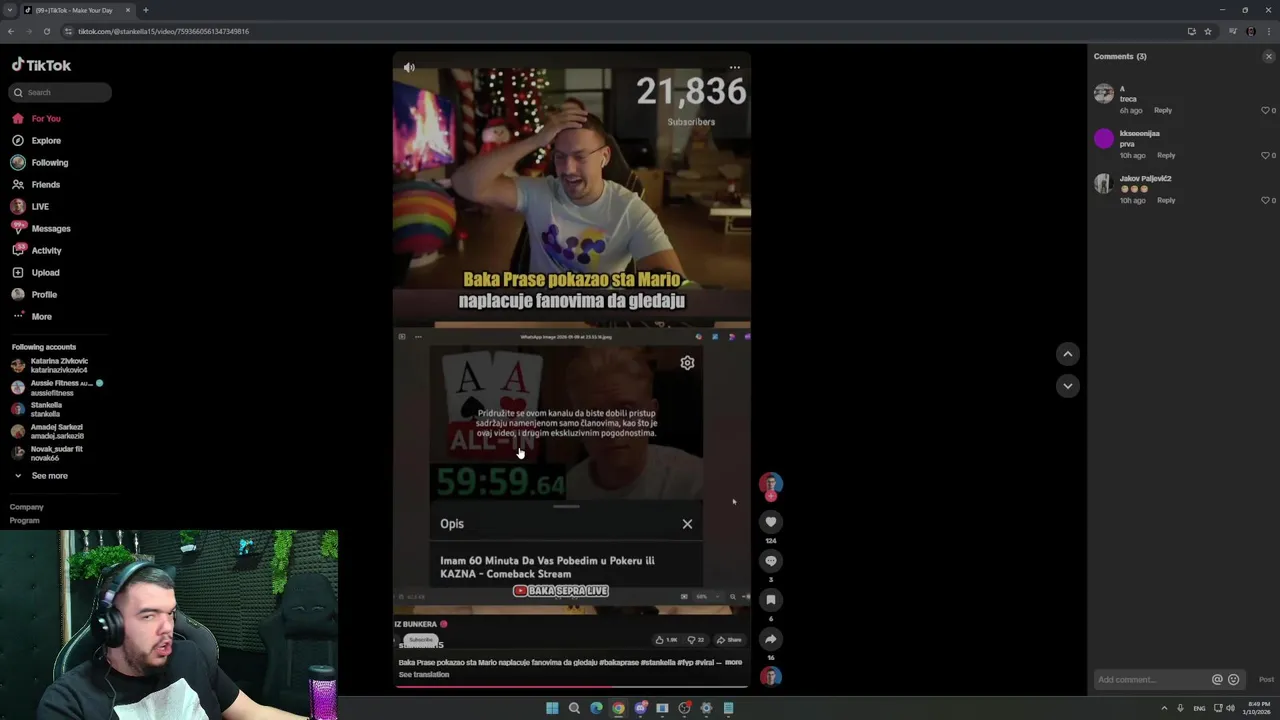Open Jakov Paljević2's profile avatar

1104,184
